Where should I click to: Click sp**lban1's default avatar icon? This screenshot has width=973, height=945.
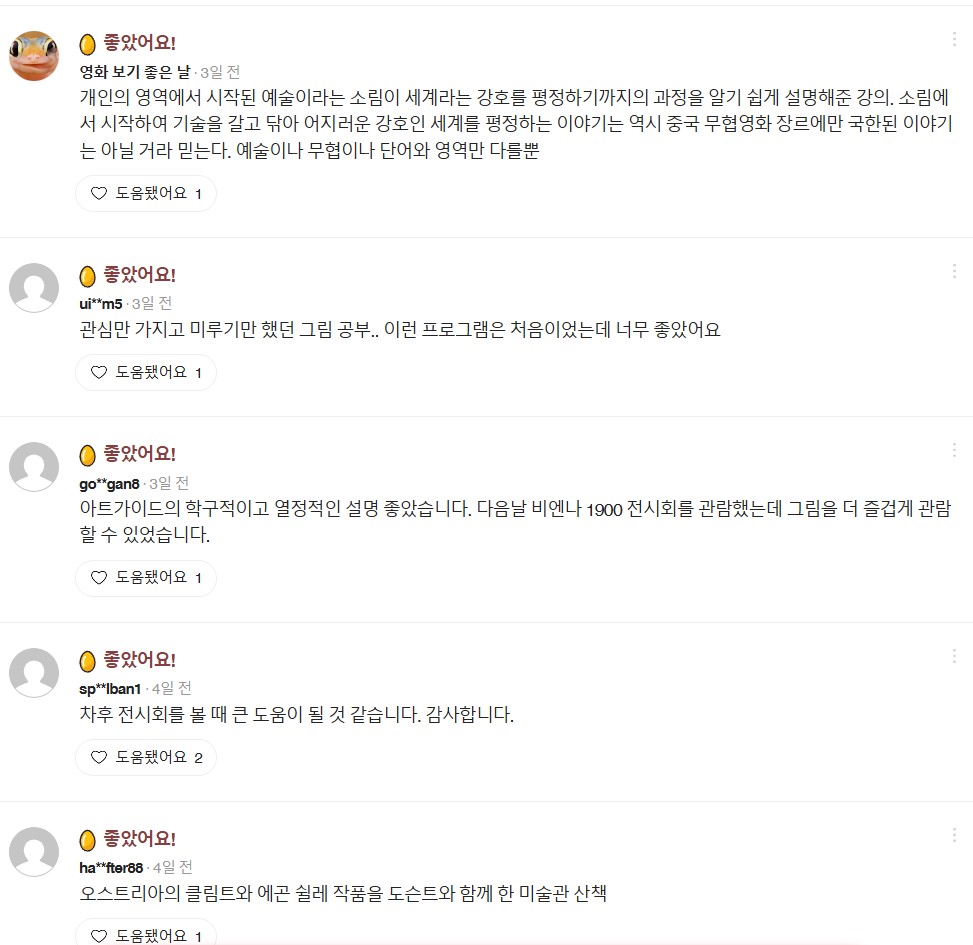[x=34, y=673]
